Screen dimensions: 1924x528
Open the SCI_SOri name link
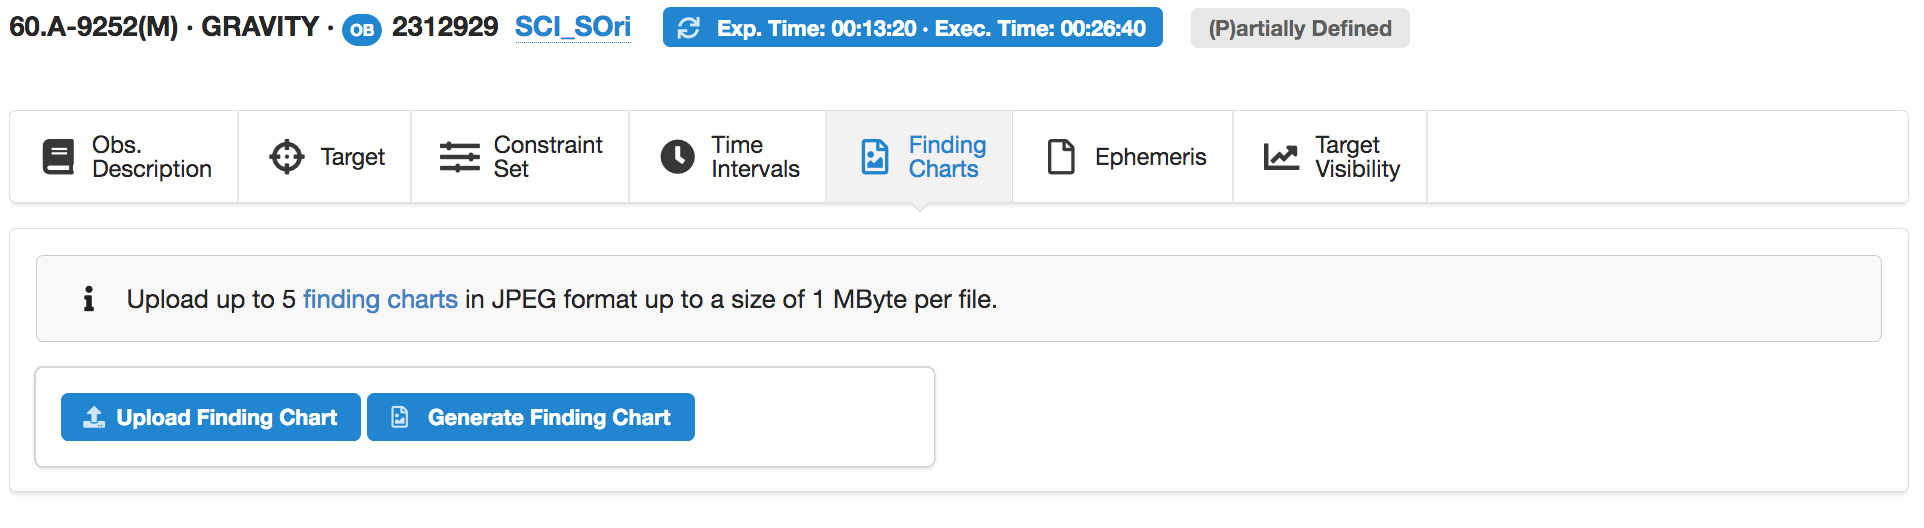tap(573, 27)
